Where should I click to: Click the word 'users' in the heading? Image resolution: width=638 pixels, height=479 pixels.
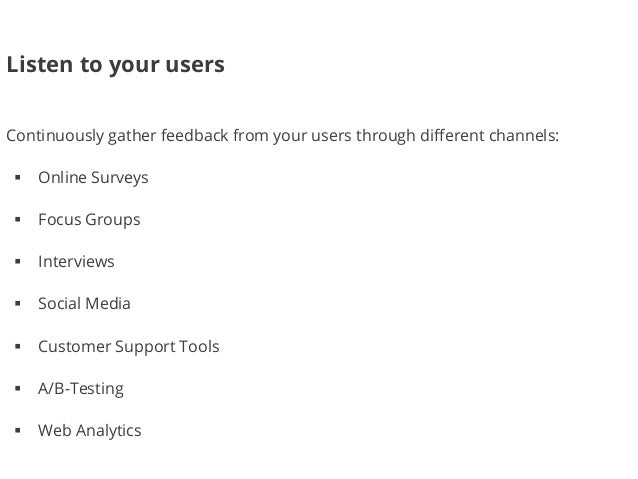click(195, 65)
